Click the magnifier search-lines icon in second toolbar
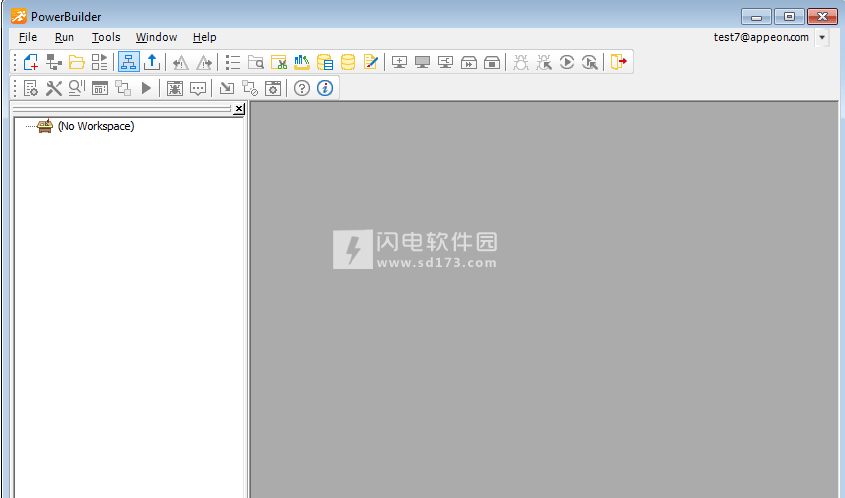The image size is (845, 498). point(77,88)
